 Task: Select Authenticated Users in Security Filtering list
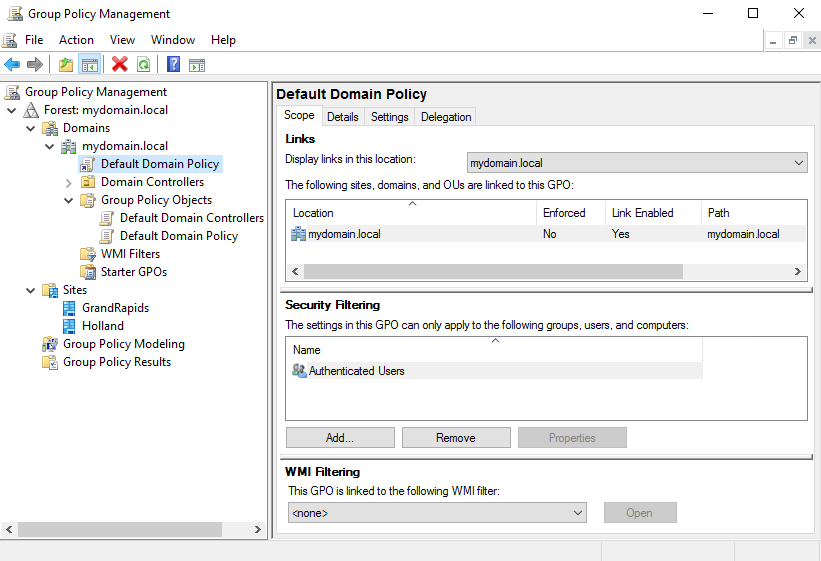356,371
